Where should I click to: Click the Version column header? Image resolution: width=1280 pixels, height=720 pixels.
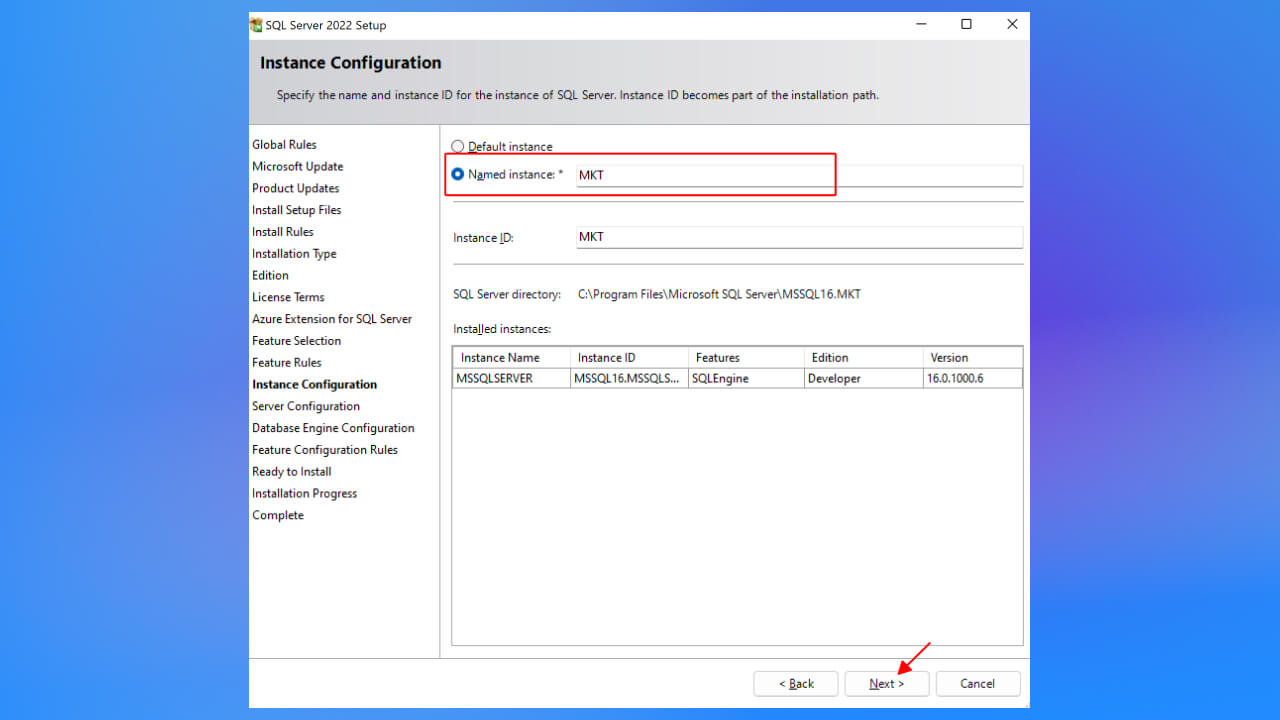pyautogui.click(x=973, y=357)
